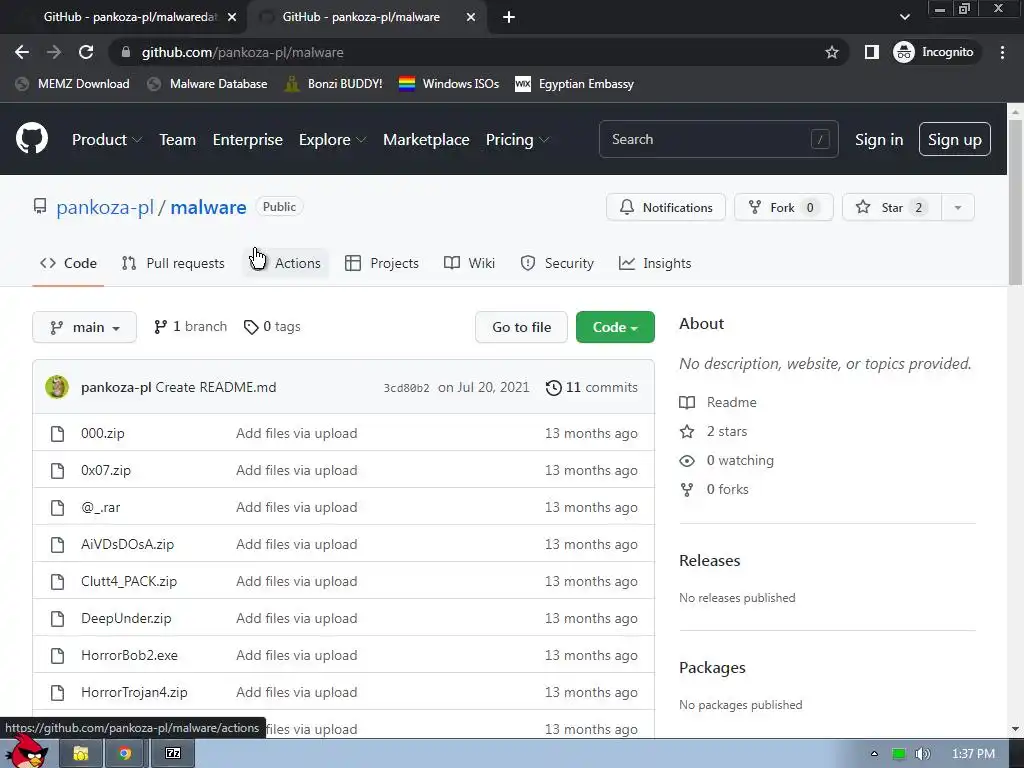Open file HorrorTrojan4.zip
This screenshot has height=768, width=1024.
(134, 692)
